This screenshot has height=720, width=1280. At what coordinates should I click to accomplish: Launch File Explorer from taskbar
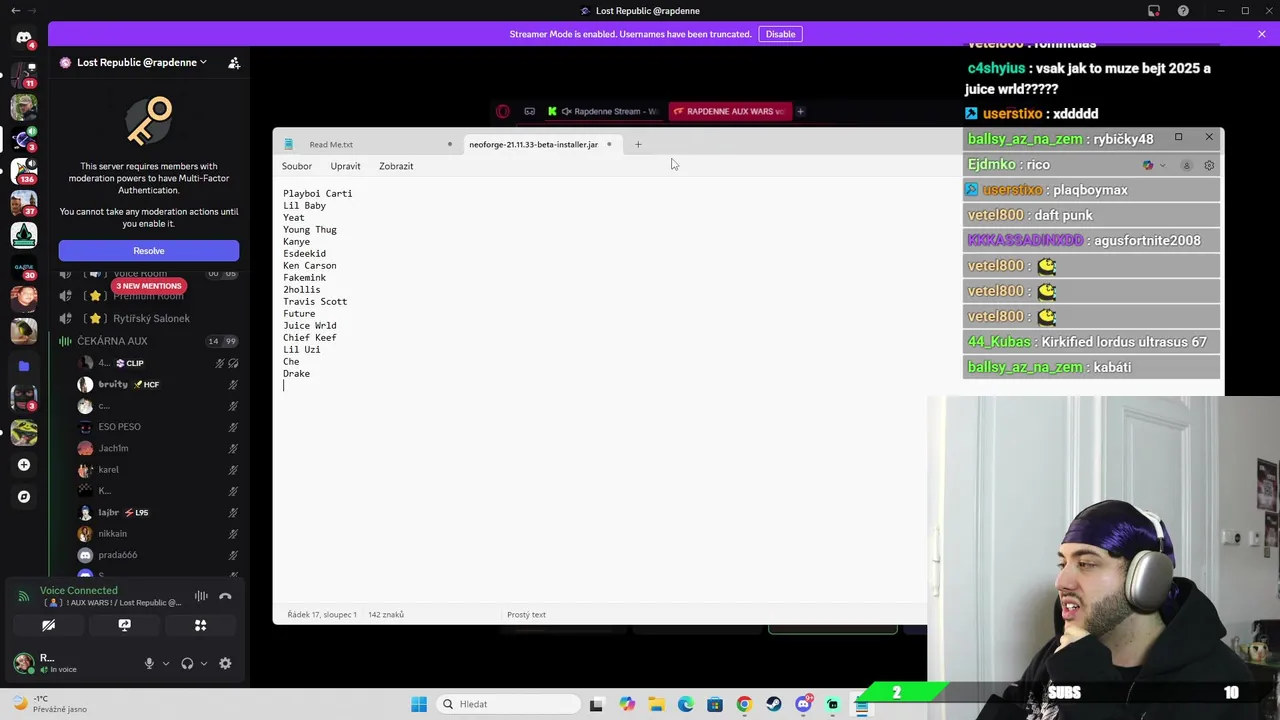point(656,704)
